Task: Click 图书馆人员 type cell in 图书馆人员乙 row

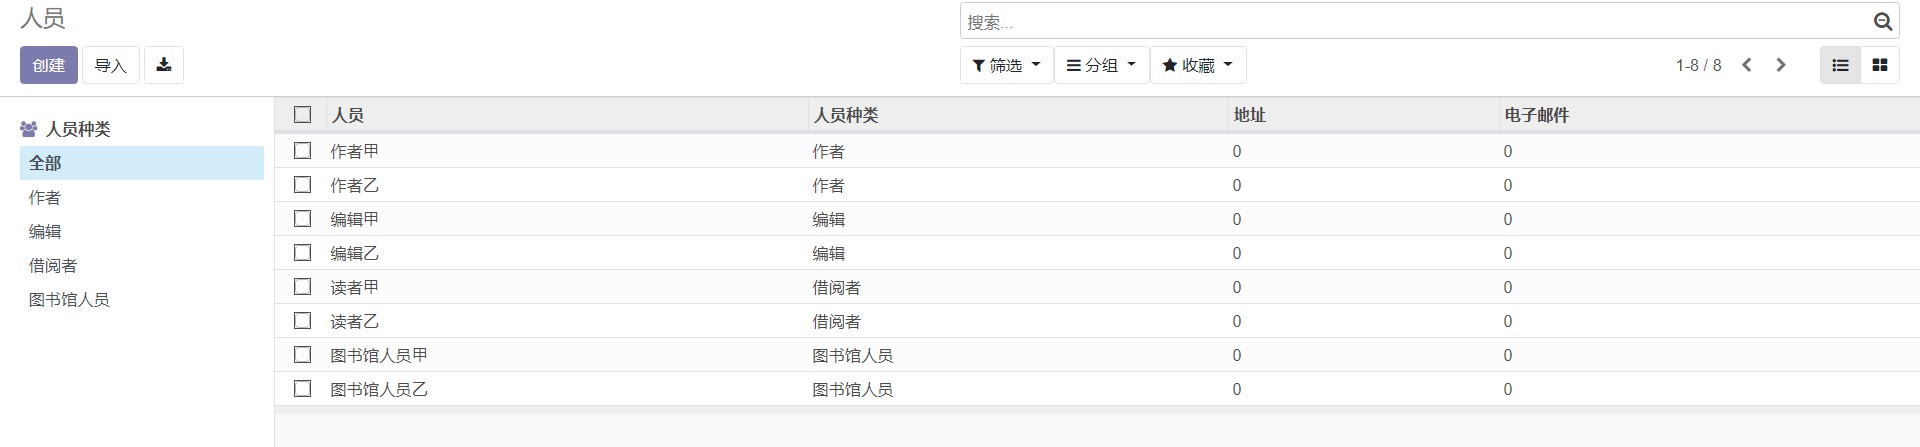Action: [853, 389]
